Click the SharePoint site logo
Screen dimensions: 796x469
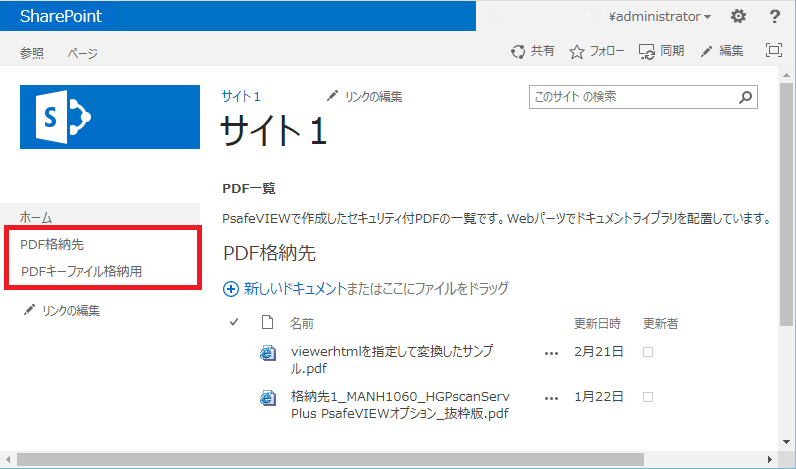pyautogui.click(x=110, y=117)
